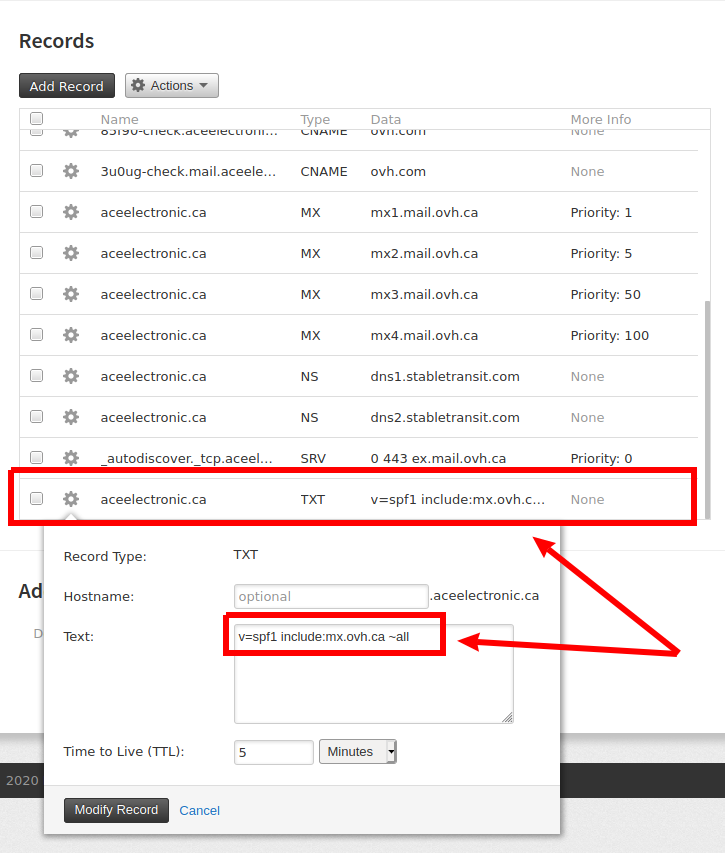Click the More Info column header
Image resolution: width=725 pixels, height=853 pixels.
[601, 119]
